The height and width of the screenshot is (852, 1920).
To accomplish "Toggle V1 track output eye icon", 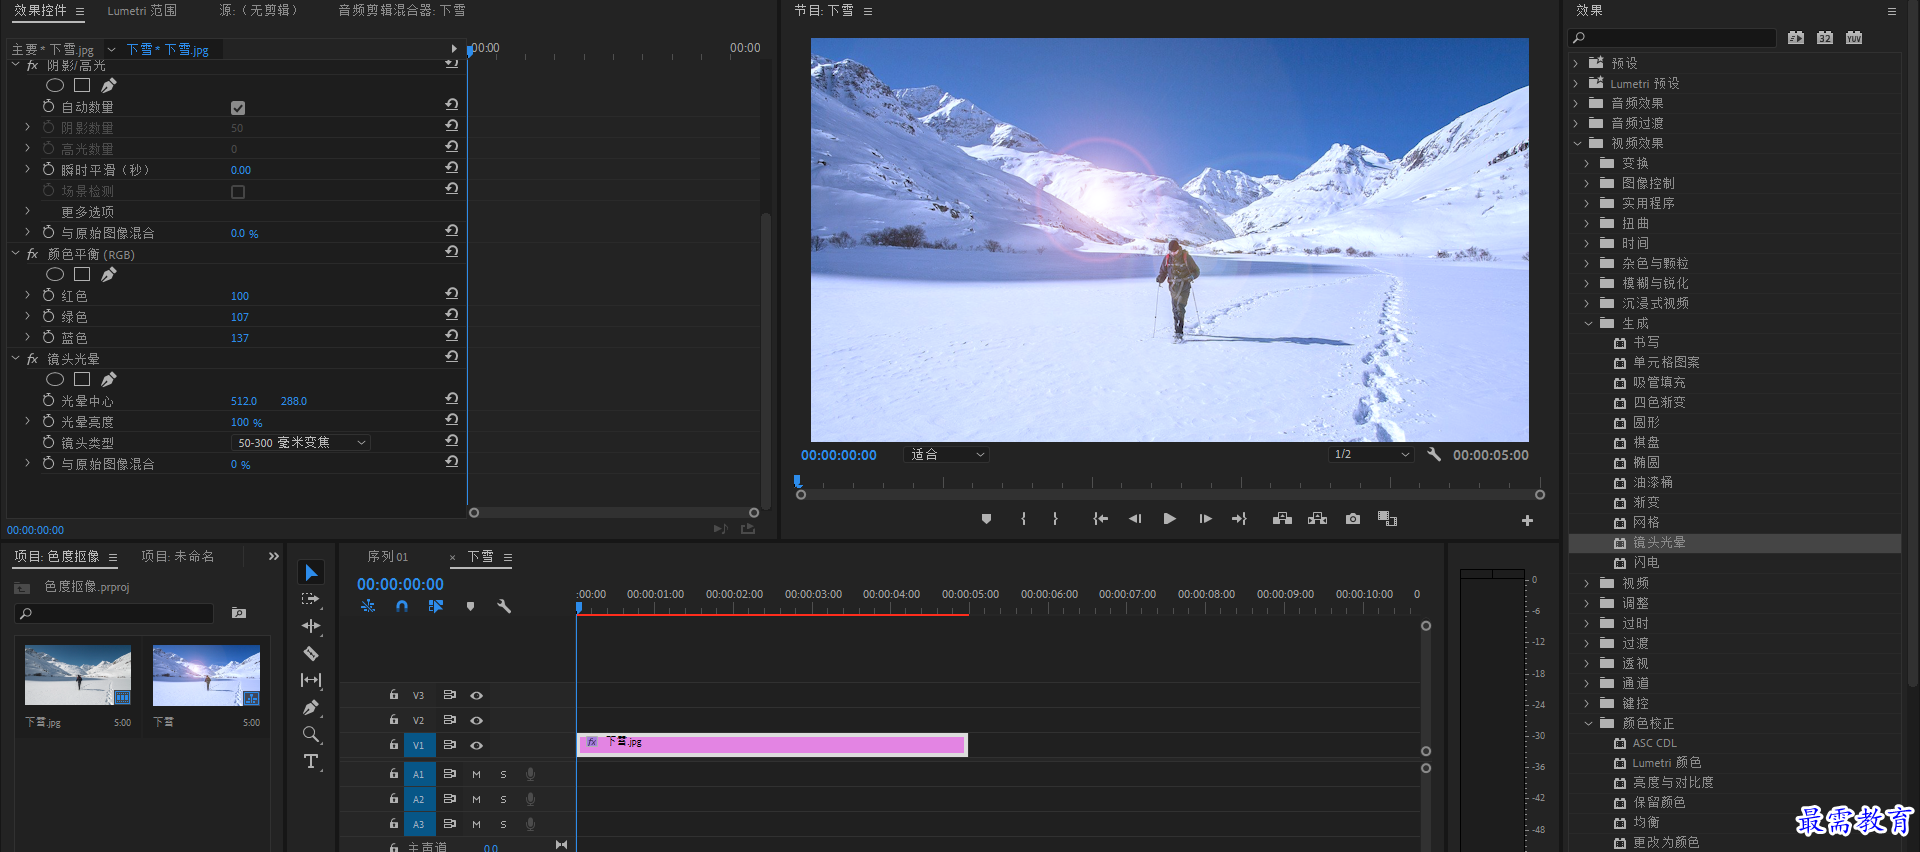I will tap(477, 745).
